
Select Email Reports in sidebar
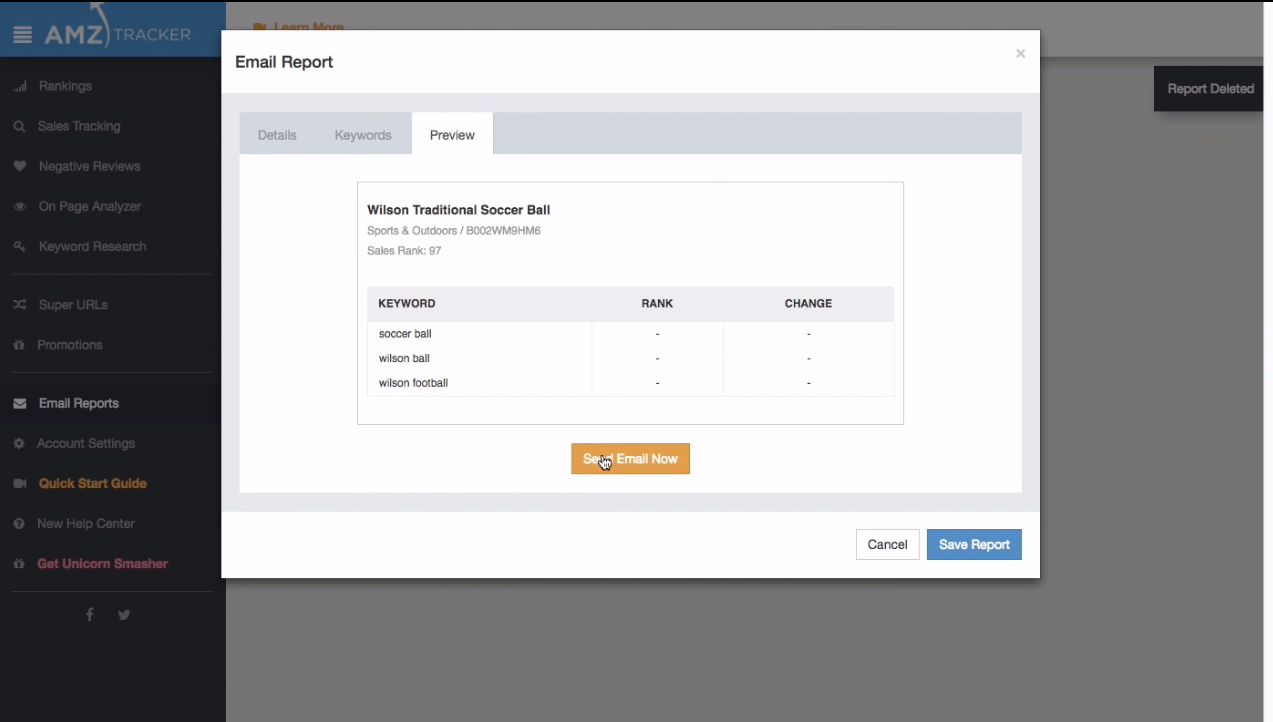79,404
